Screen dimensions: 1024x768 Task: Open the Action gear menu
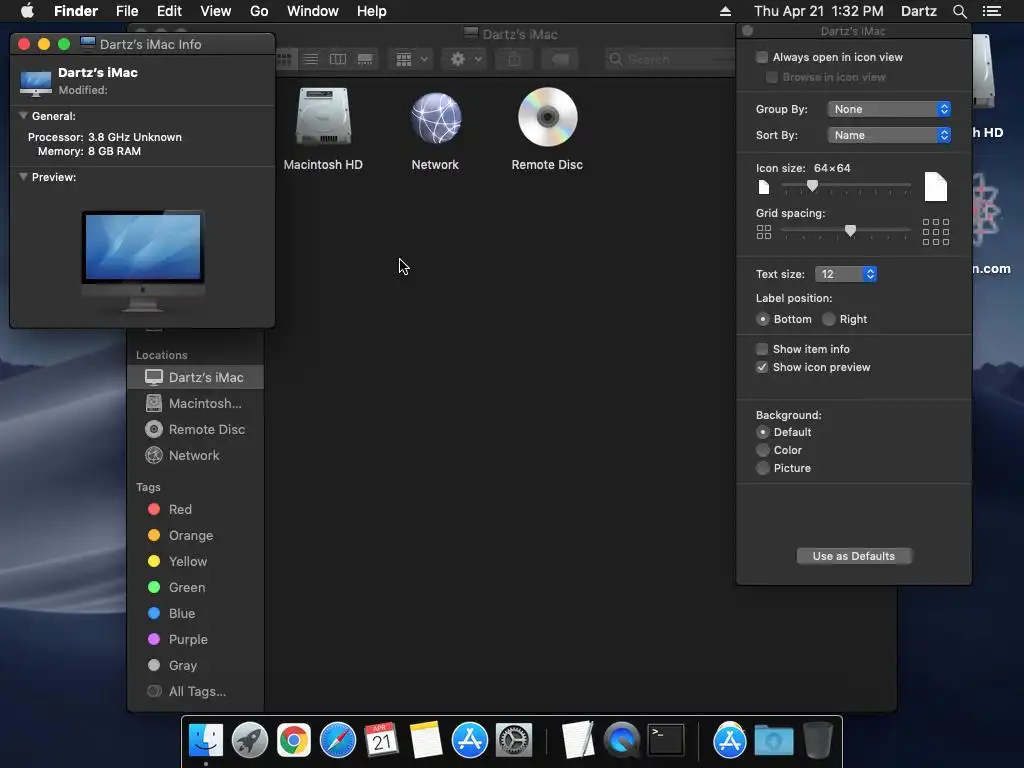(466, 59)
